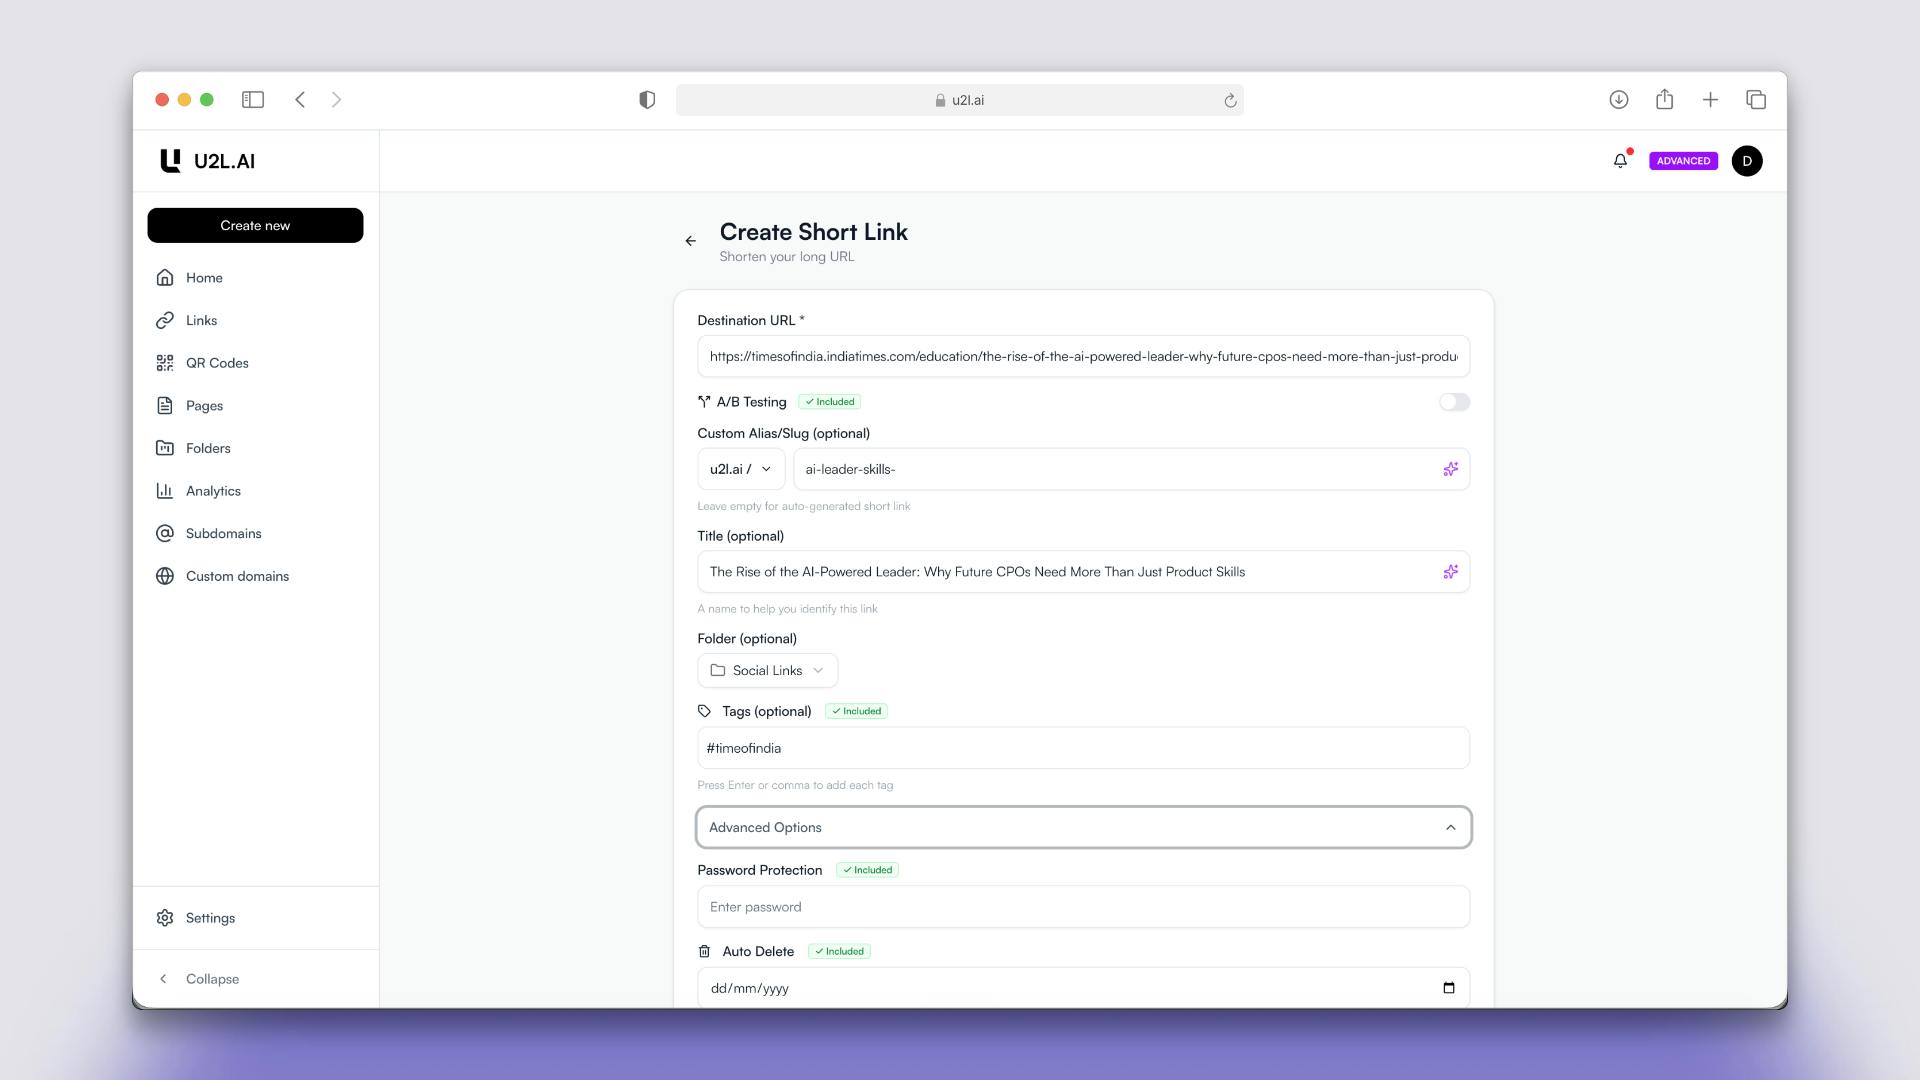Click the ADVANCED plan badge
This screenshot has height=1080, width=1920.
(1683, 161)
